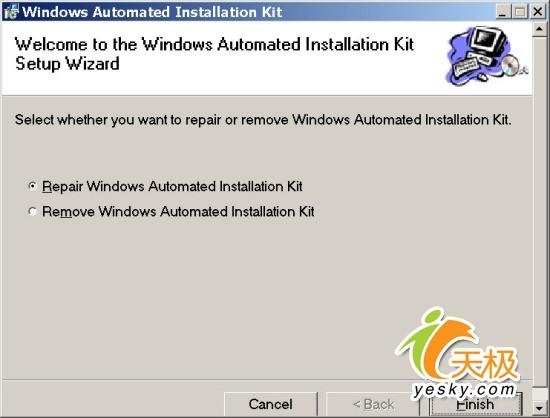Click the scrollbar down arrow
Viewport: 550px width, 418px height.
(539, 407)
